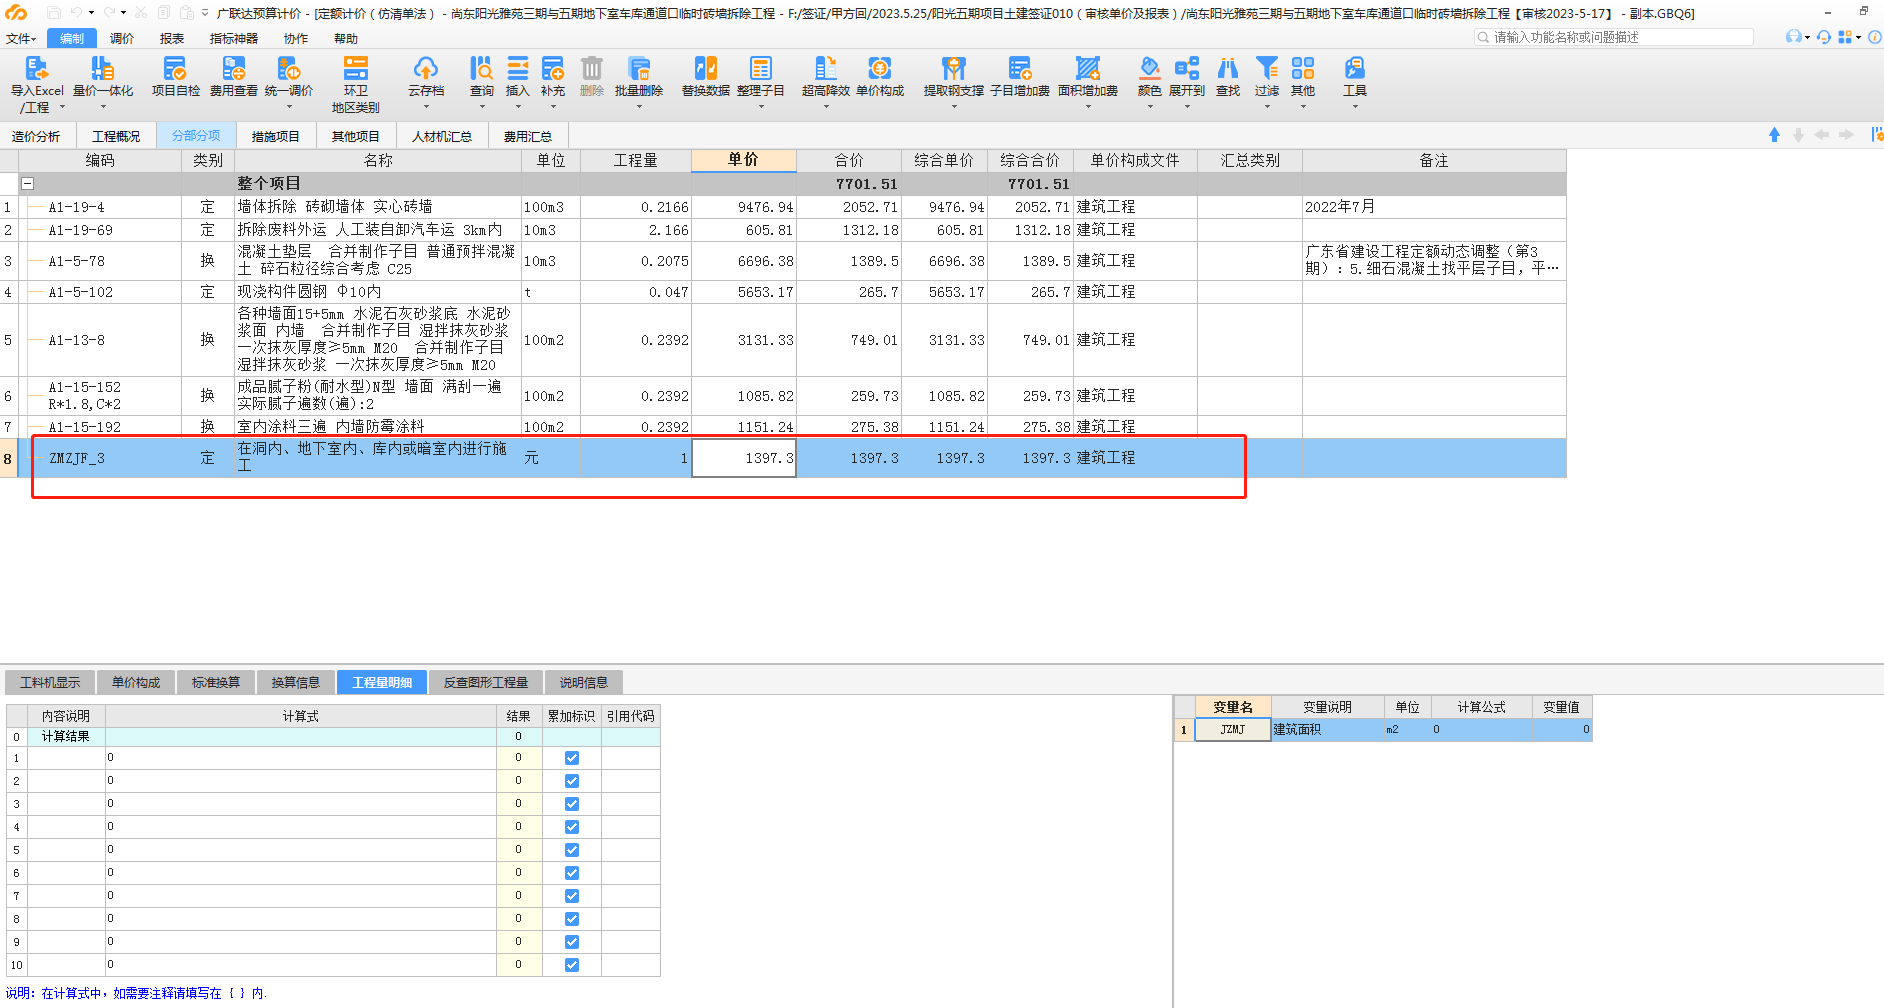Switch to 措施项目 tab

(276, 136)
